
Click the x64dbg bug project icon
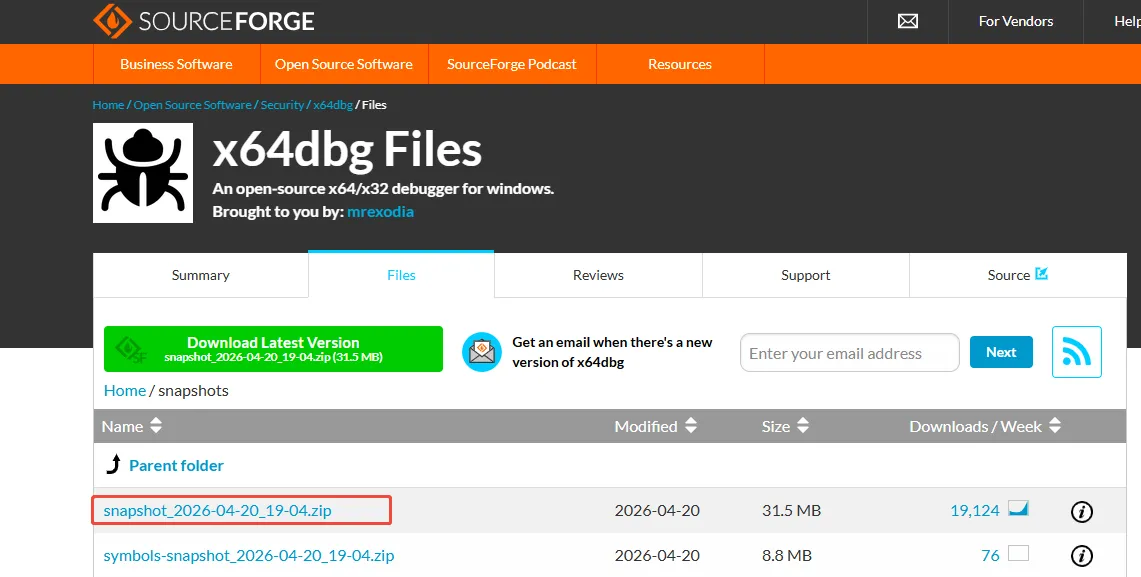pyautogui.click(x=143, y=172)
